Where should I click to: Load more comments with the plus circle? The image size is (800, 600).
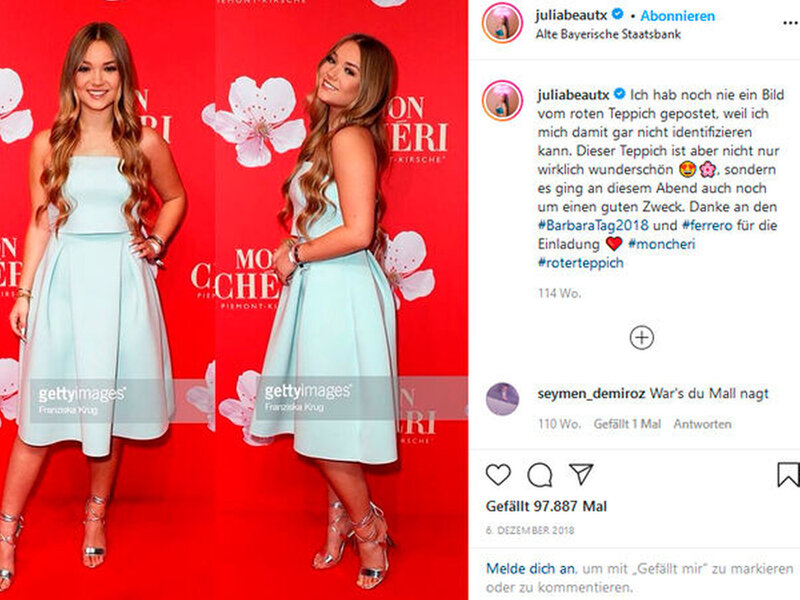(642, 338)
